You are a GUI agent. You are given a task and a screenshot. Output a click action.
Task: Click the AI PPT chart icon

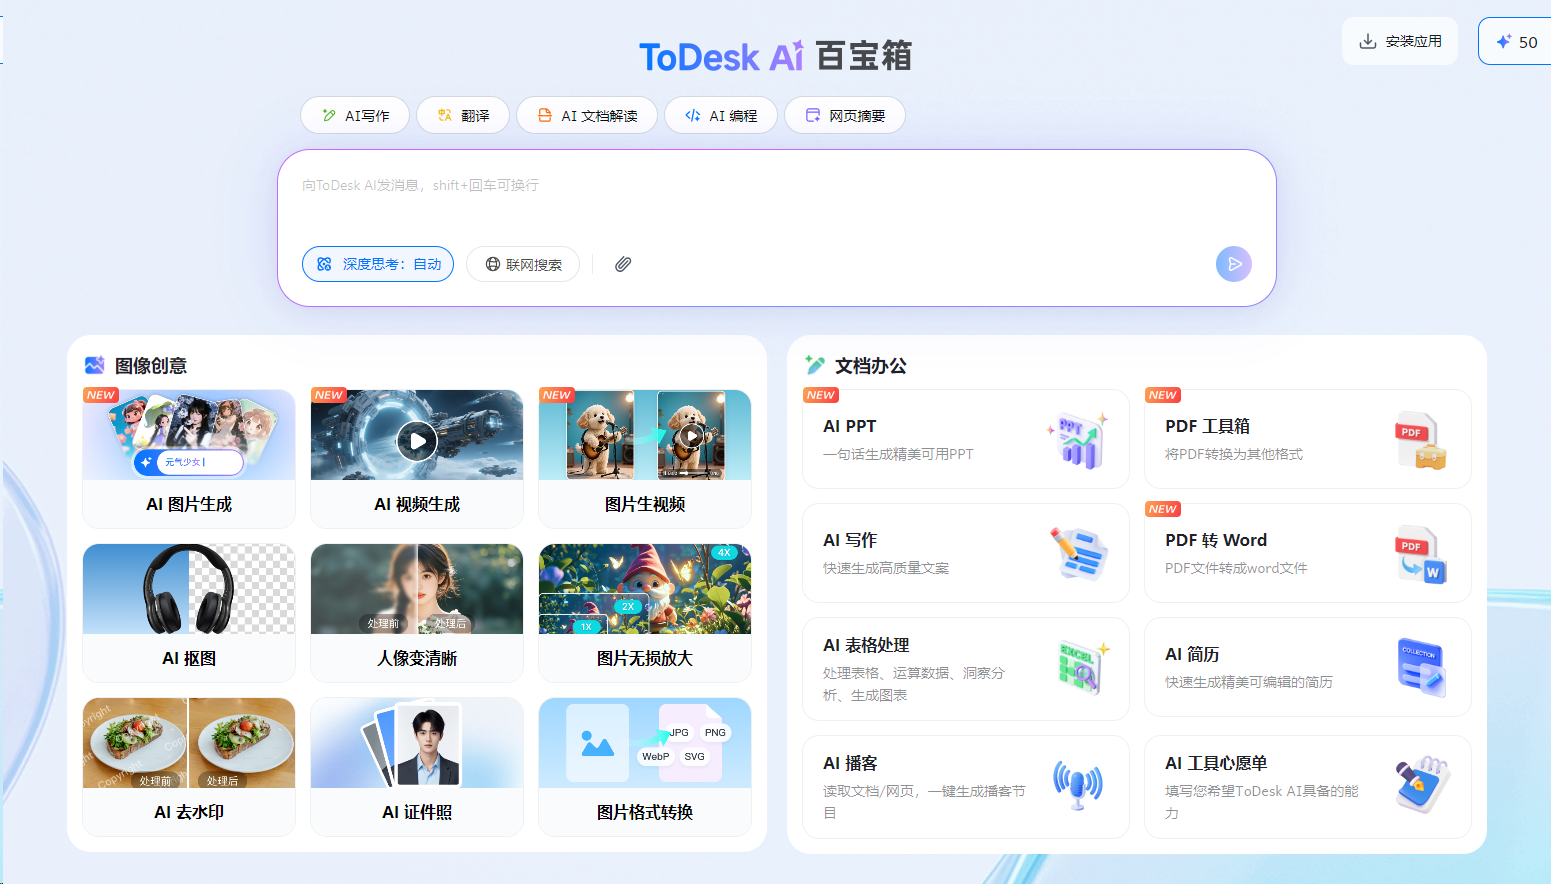point(1078,439)
